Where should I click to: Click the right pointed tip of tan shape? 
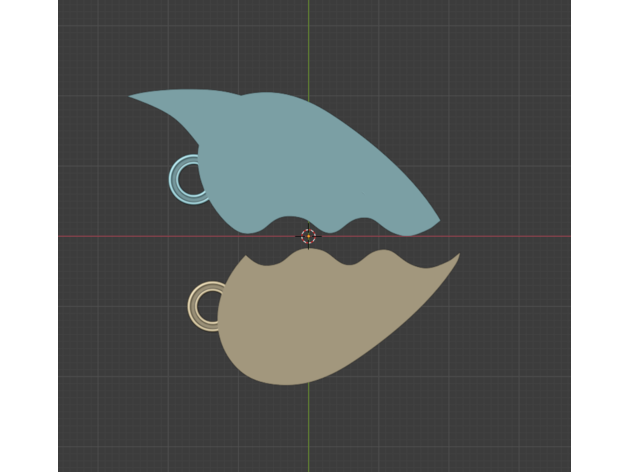(x=457, y=256)
